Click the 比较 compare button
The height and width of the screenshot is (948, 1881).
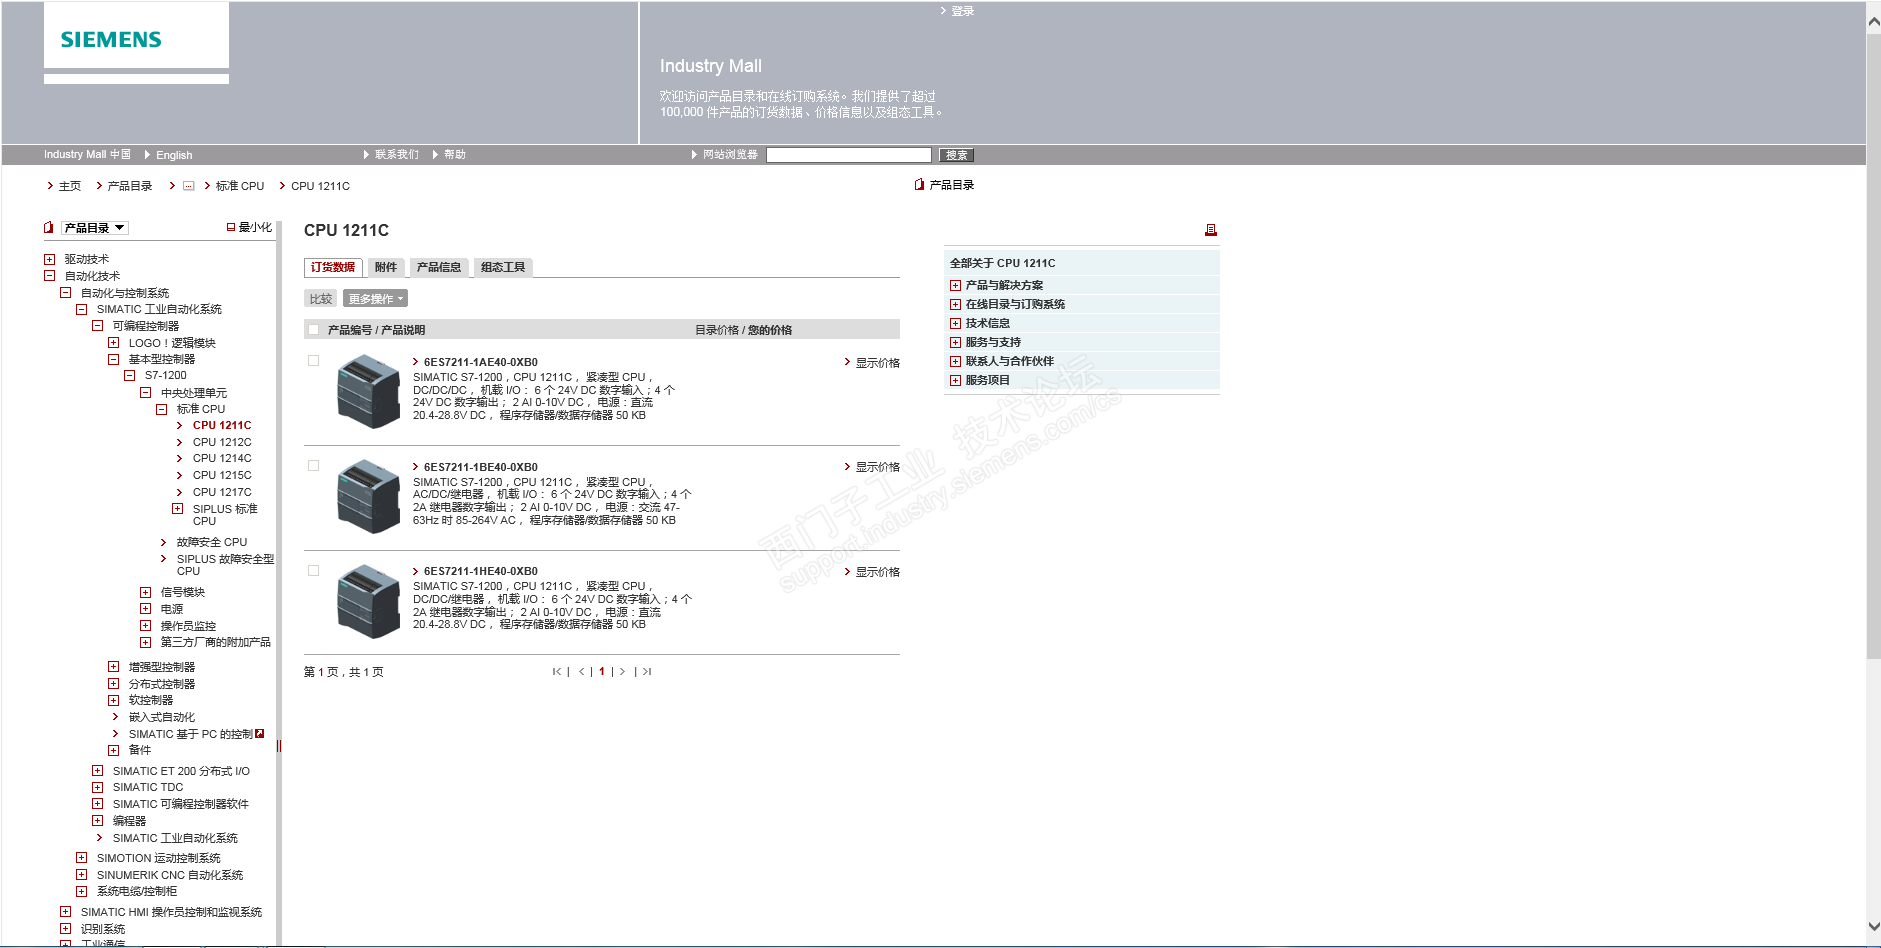[x=321, y=299]
